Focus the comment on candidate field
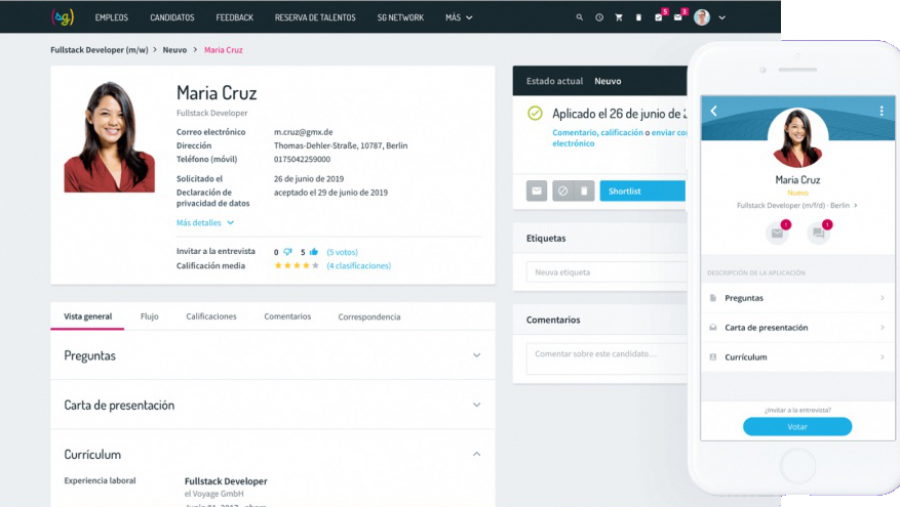This screenshot has height=507, width=900. (x=607, y=358)
